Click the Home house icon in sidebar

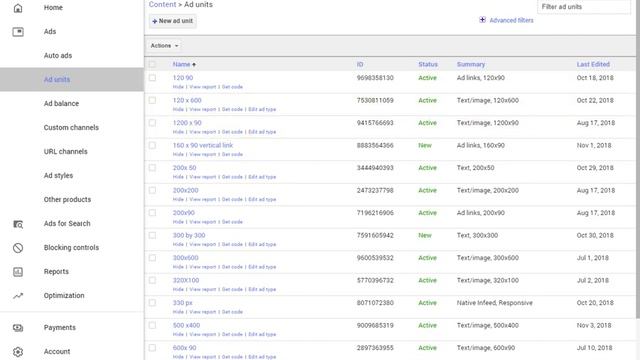point(18,7)
